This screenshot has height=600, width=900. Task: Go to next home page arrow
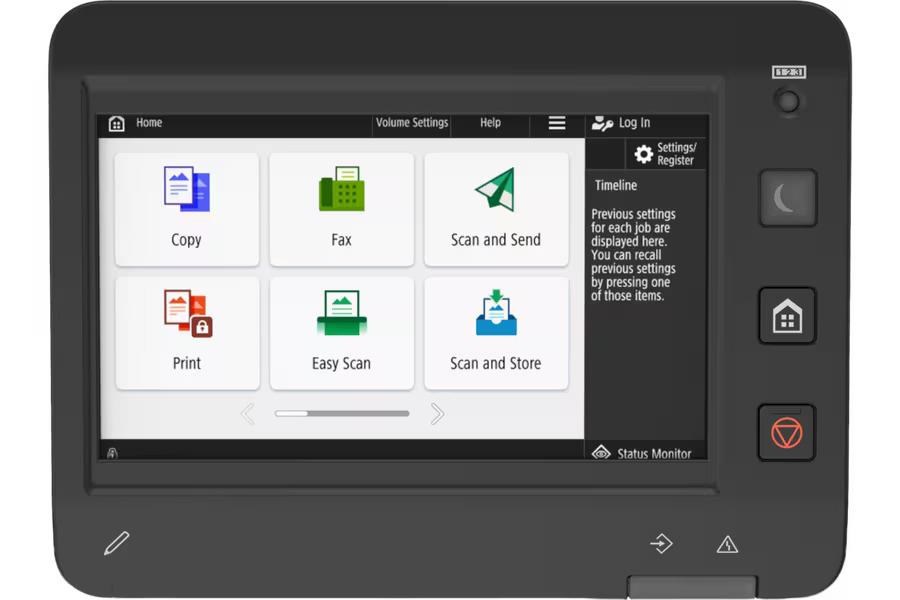[x=437, y=413]
